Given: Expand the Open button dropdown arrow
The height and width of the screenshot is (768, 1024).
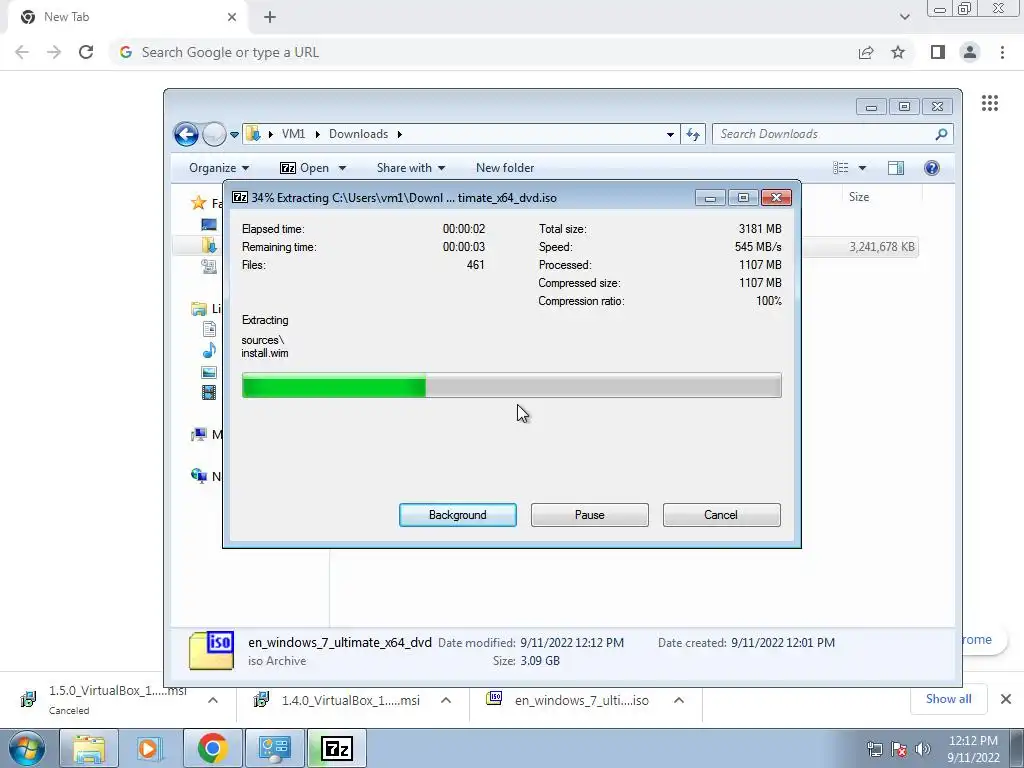Looking at the screenshot, I should (x=342, y=168).
